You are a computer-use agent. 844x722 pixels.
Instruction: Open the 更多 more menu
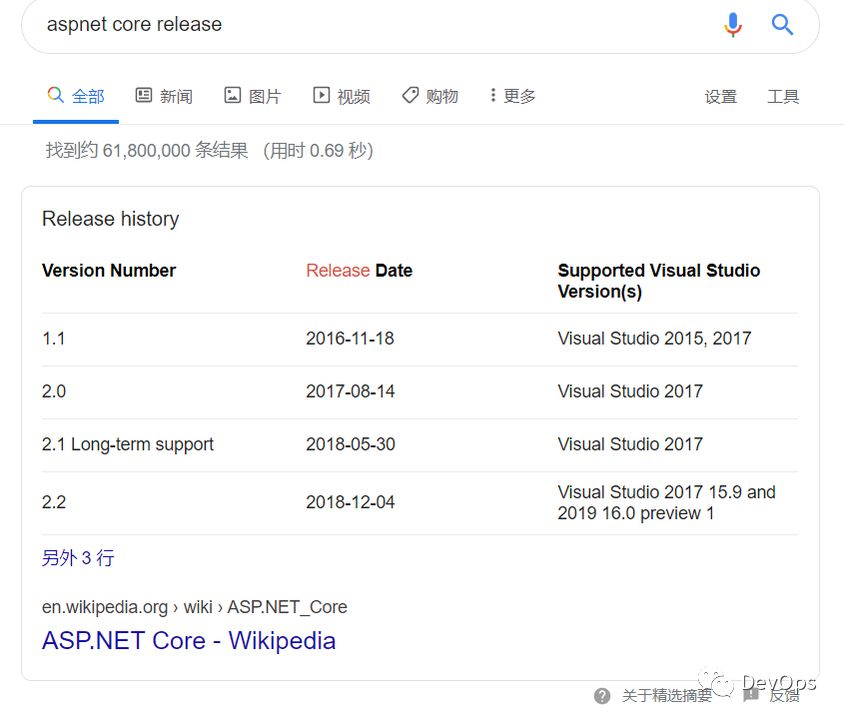coord(512,96)
